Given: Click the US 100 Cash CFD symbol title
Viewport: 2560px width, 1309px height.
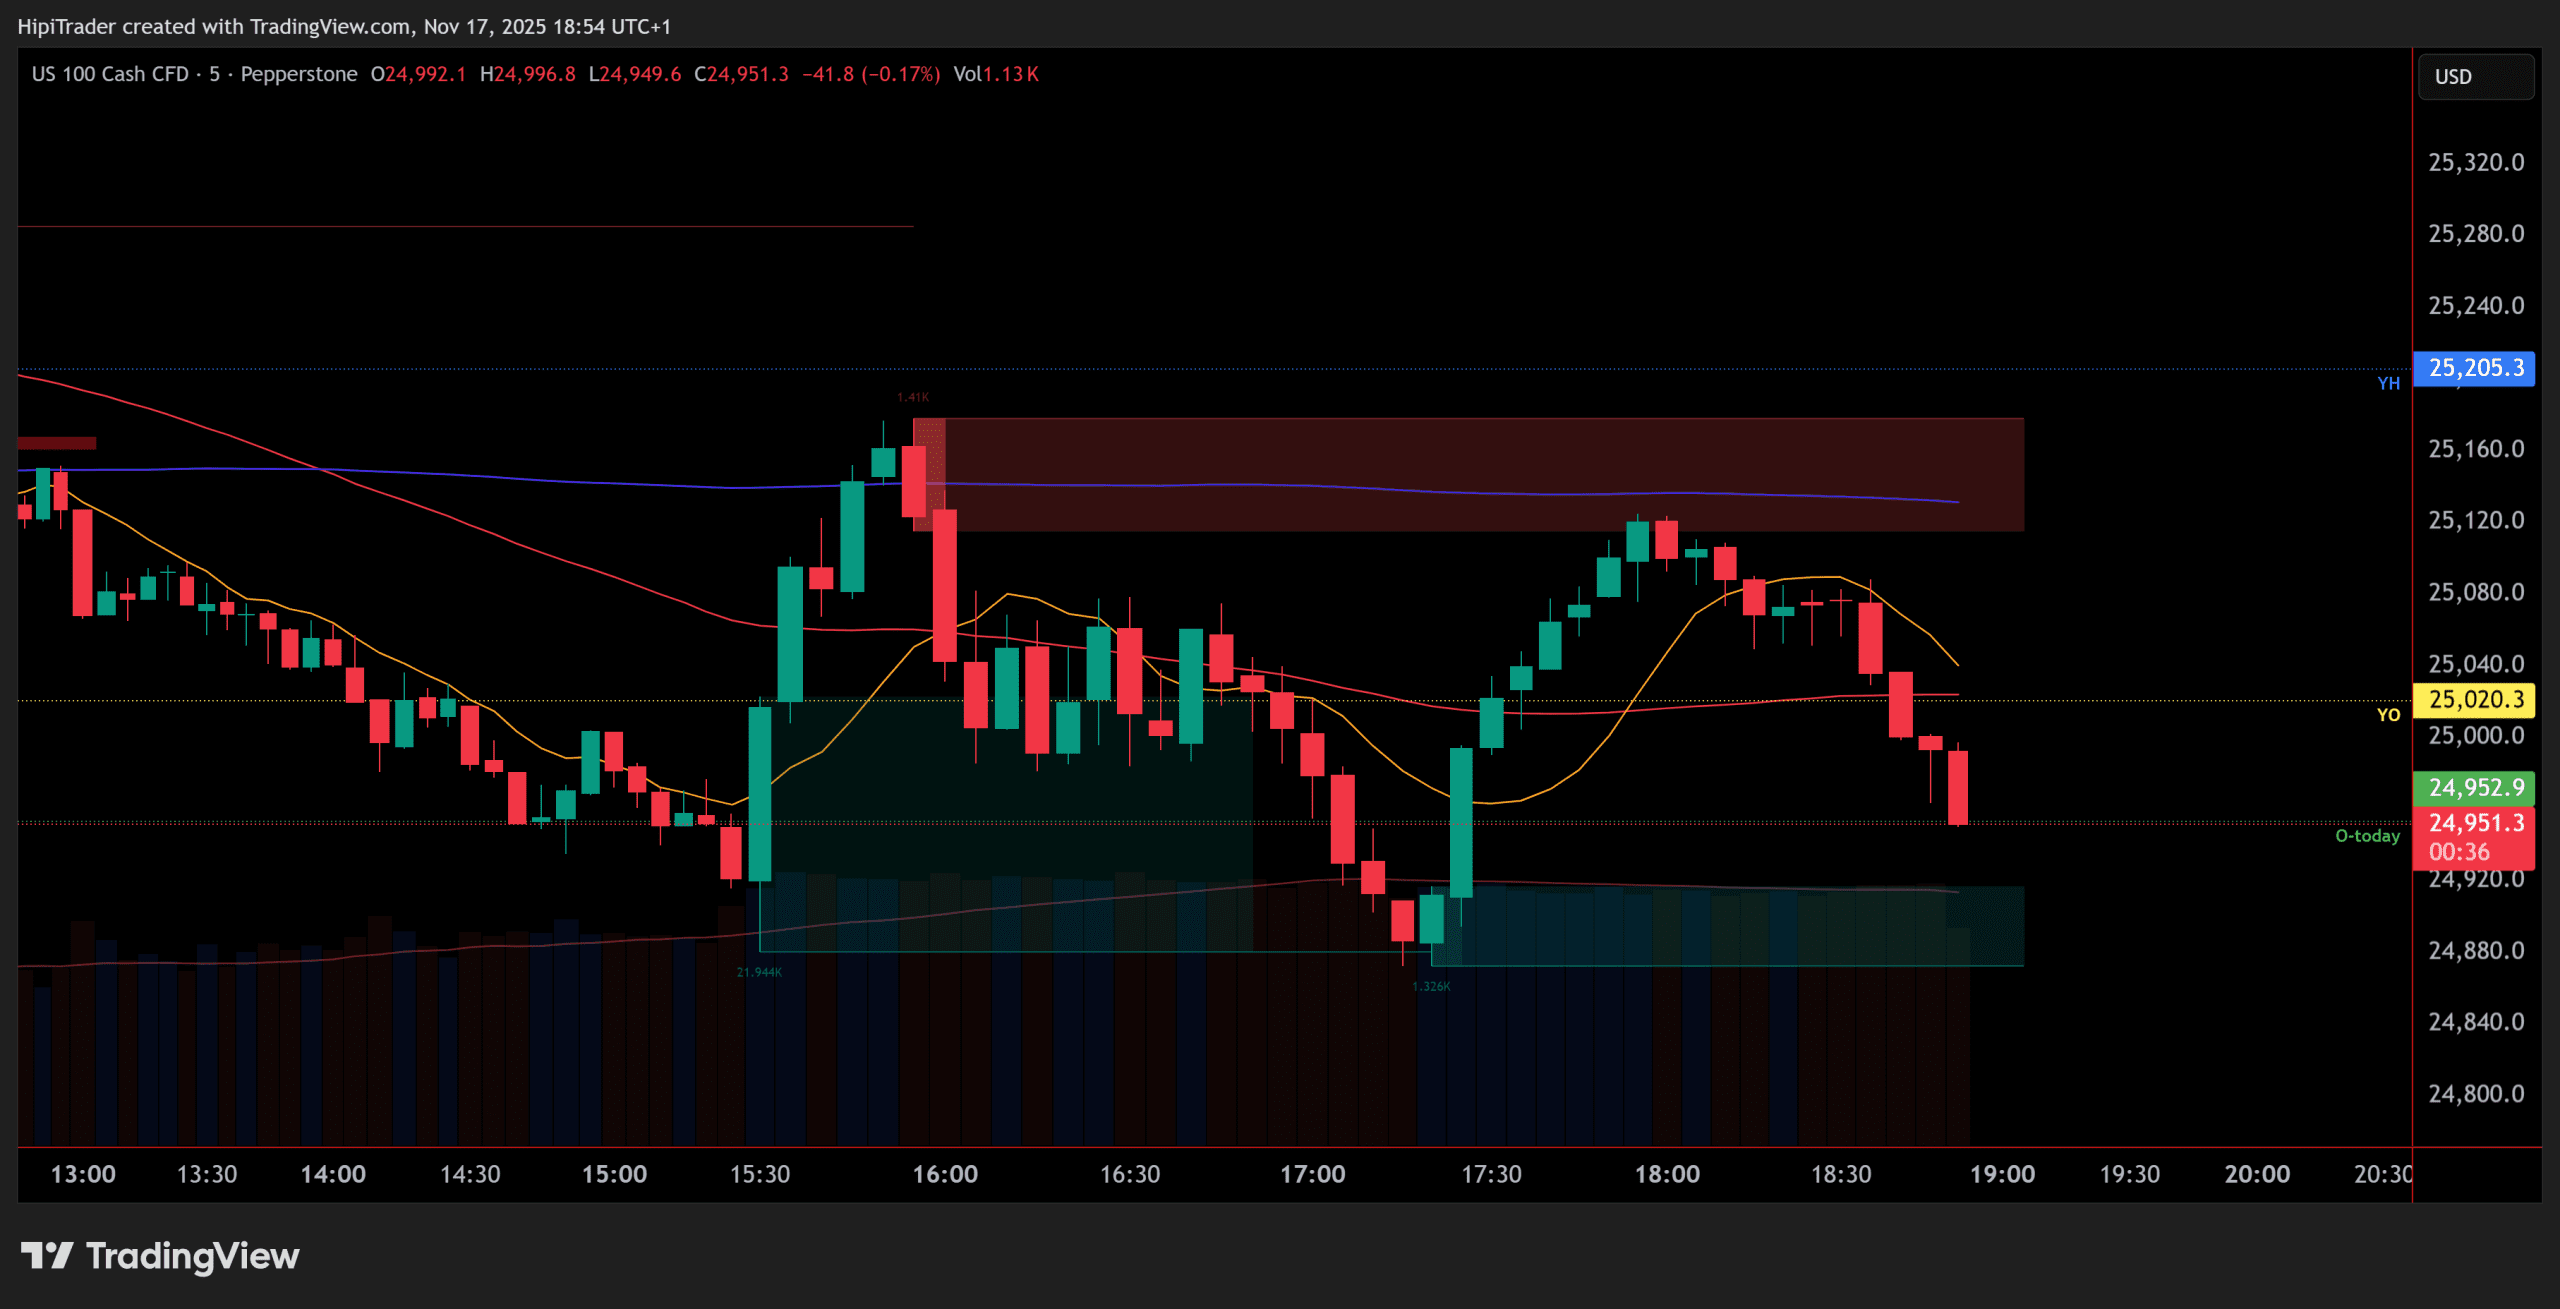Looking at the screenshot, I should (110, 74).
